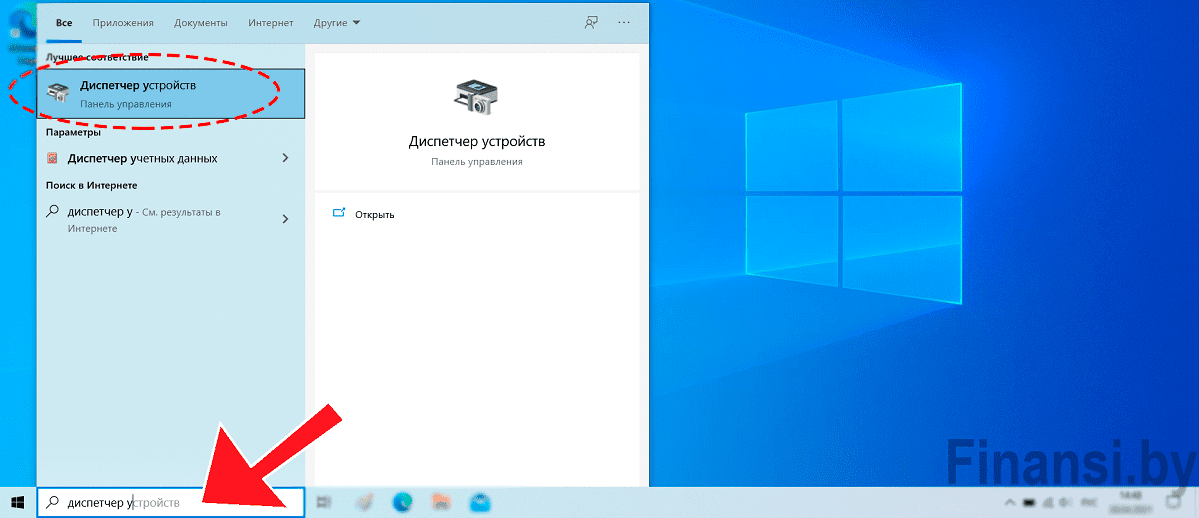Open the Windows Start button

coord(17,502)
